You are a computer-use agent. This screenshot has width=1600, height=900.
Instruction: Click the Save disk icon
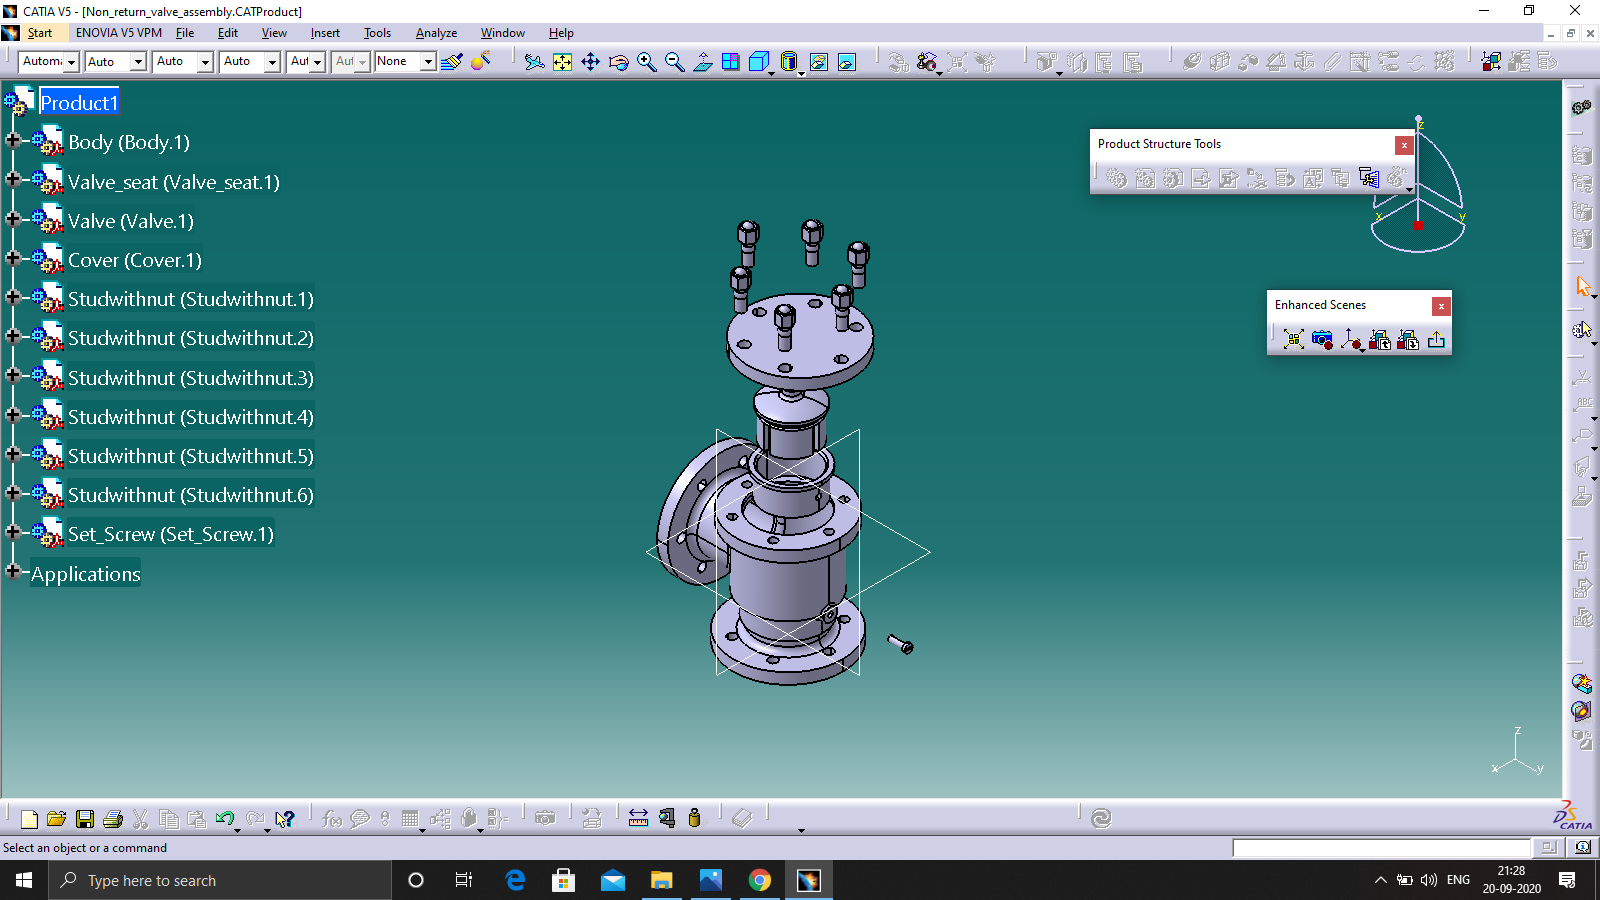point(85,819)
